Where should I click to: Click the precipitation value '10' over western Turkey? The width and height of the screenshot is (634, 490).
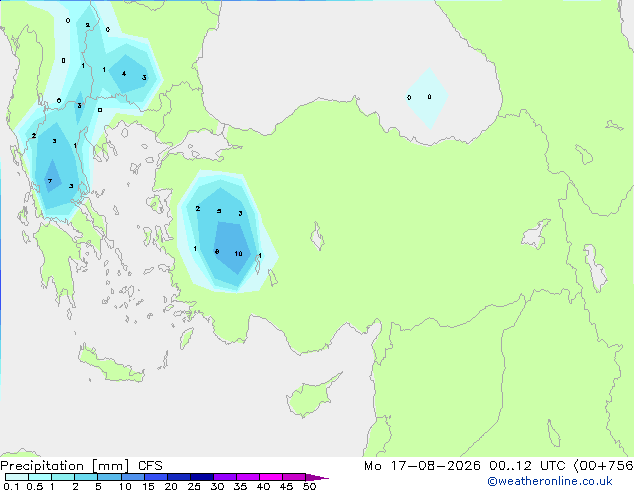pyautogui.click(x=238, y=253)
